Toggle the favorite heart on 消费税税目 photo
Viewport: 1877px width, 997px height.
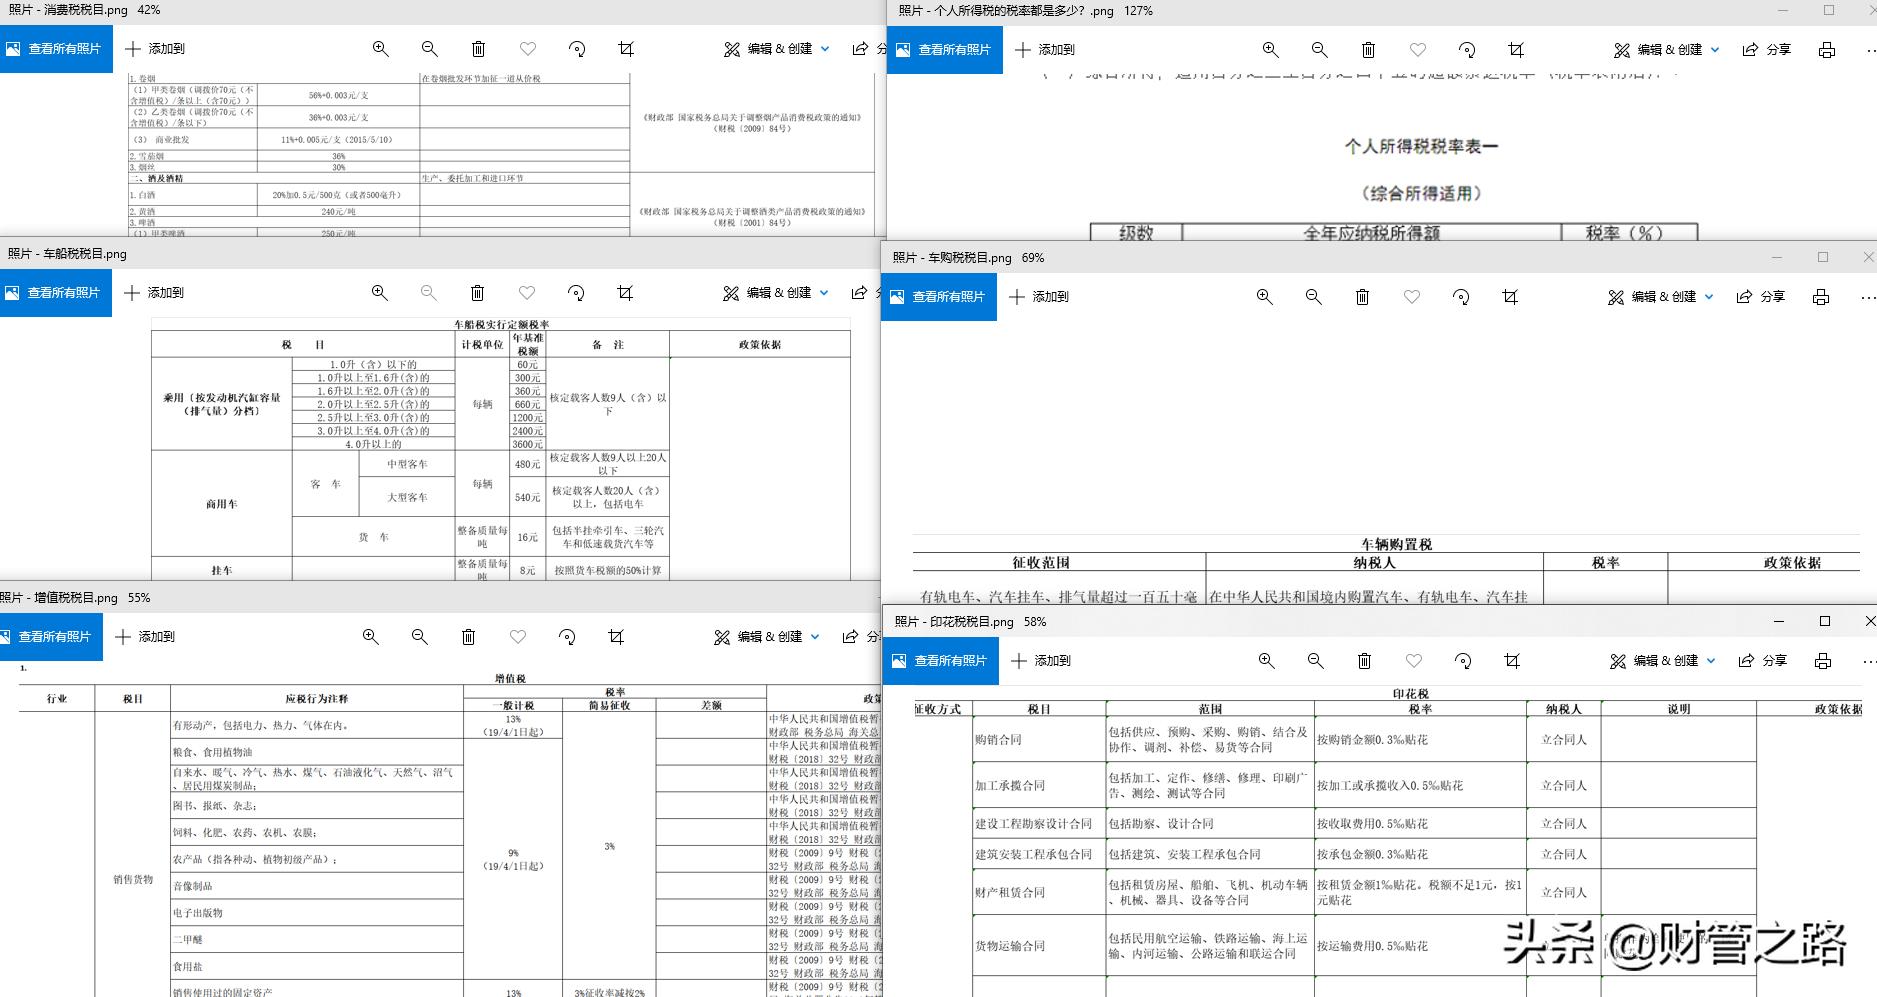click(528, 48)
